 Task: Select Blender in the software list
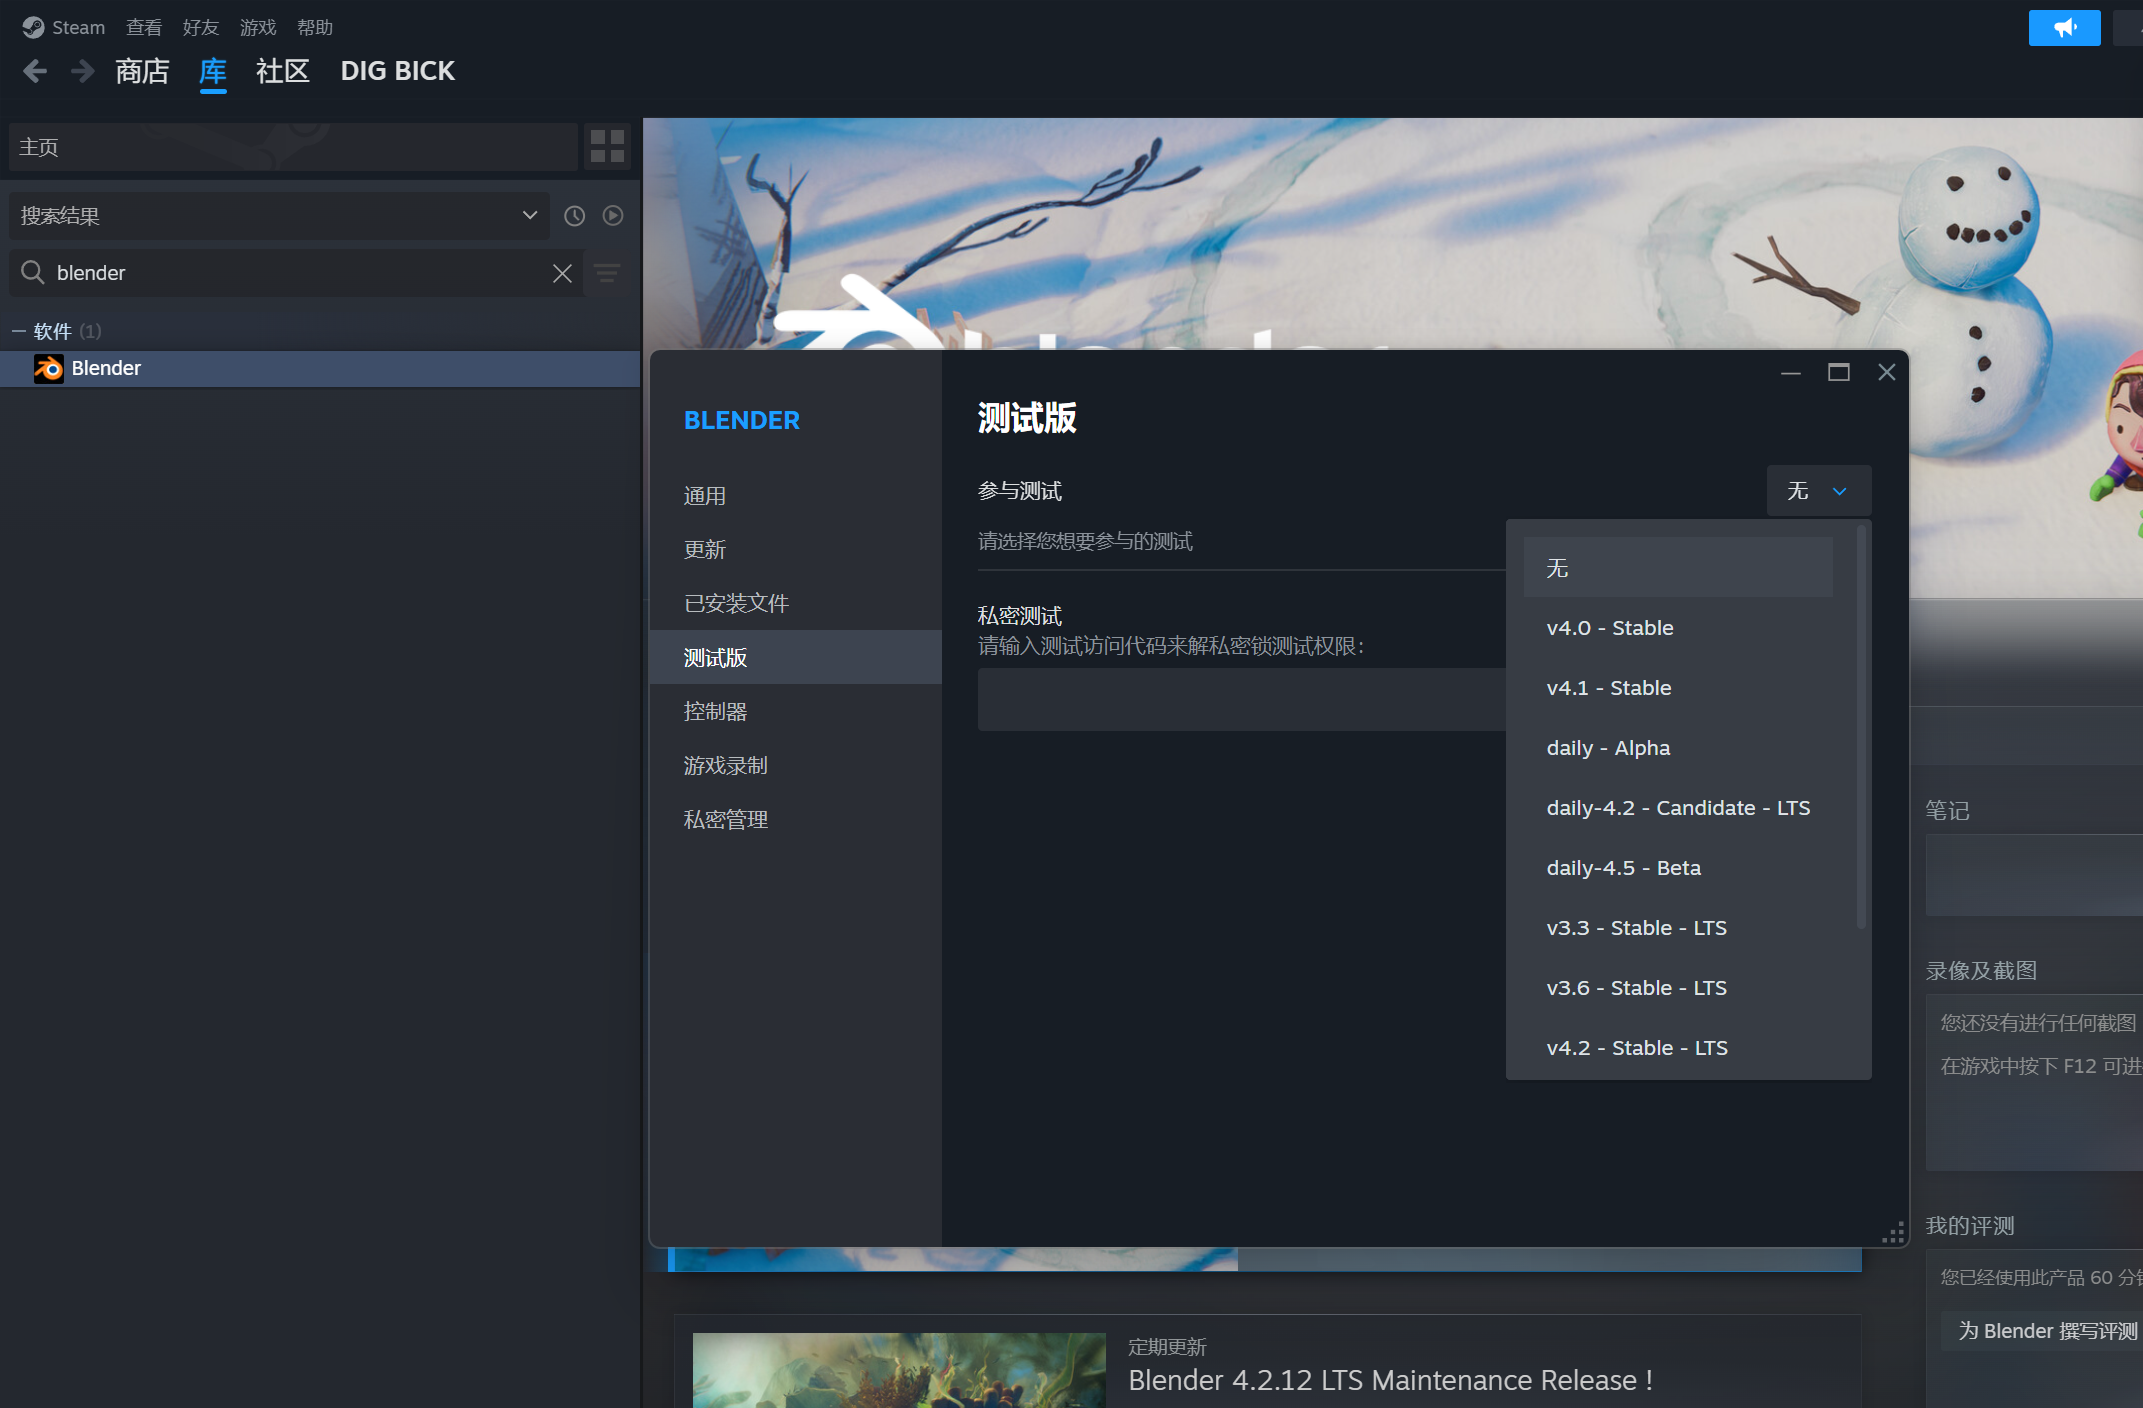[x=106, y=368]
